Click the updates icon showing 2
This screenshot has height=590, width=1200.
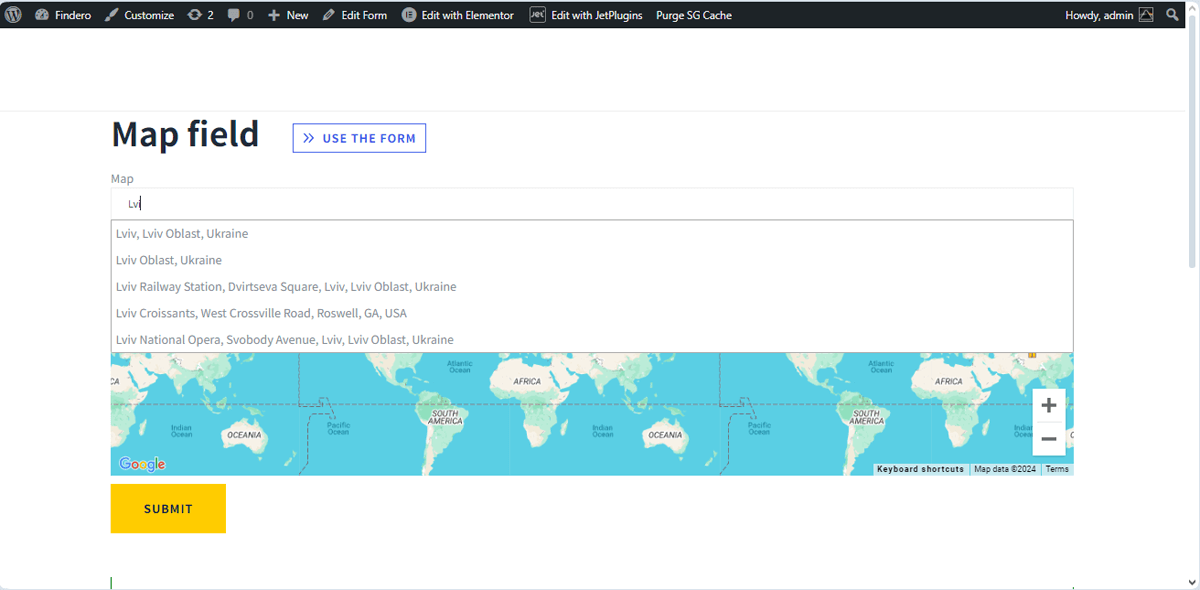point(200,15)
